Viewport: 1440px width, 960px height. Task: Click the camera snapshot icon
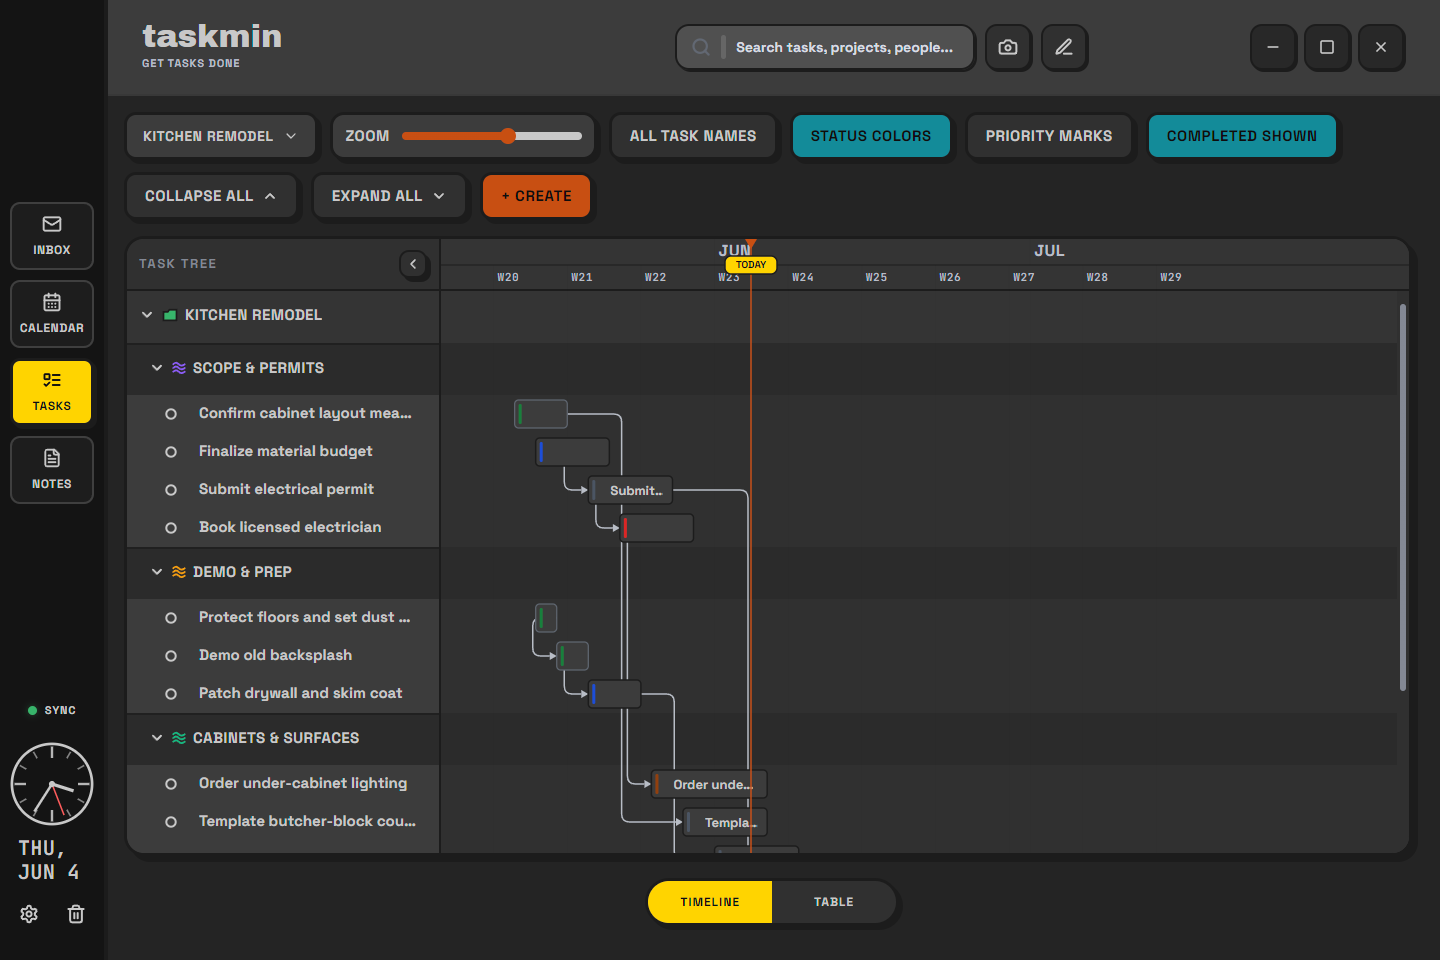(1008, 47)
